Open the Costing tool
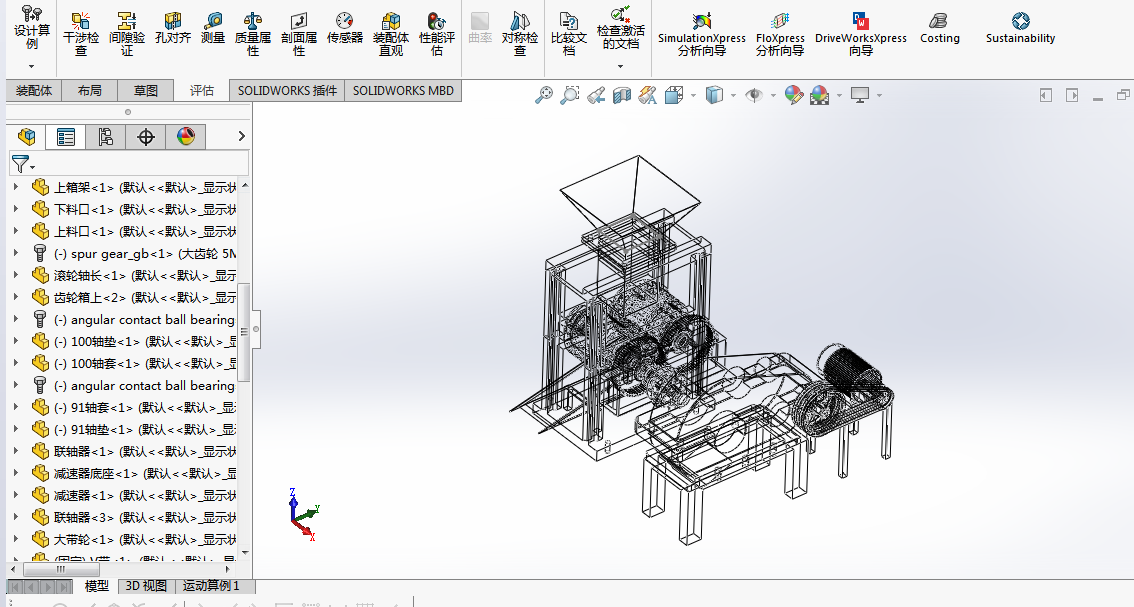Viewport: 1134px width, 607px height. [939, 29]
